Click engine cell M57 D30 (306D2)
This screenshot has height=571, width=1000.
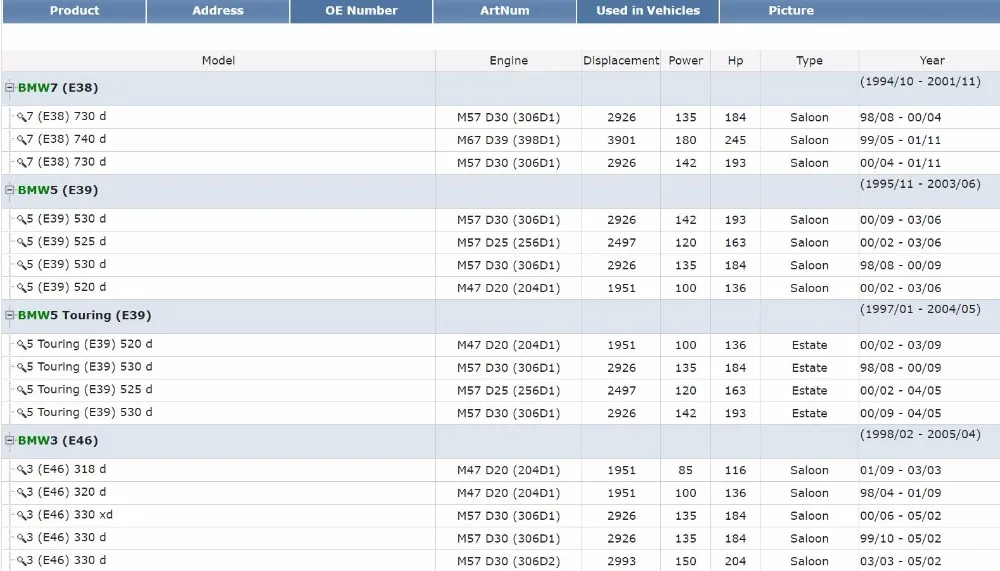[x=508, y=561]
